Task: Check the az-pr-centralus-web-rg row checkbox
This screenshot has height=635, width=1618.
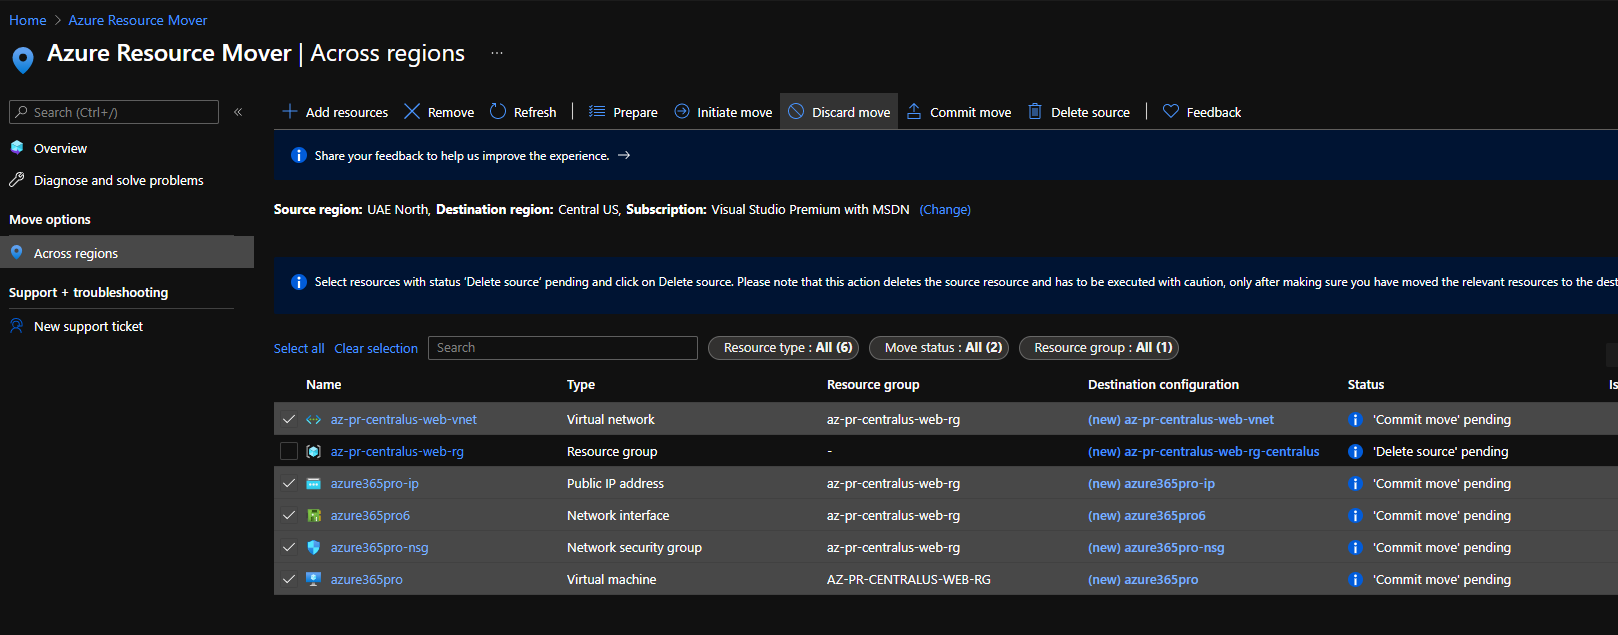Action: coord(289,452)
